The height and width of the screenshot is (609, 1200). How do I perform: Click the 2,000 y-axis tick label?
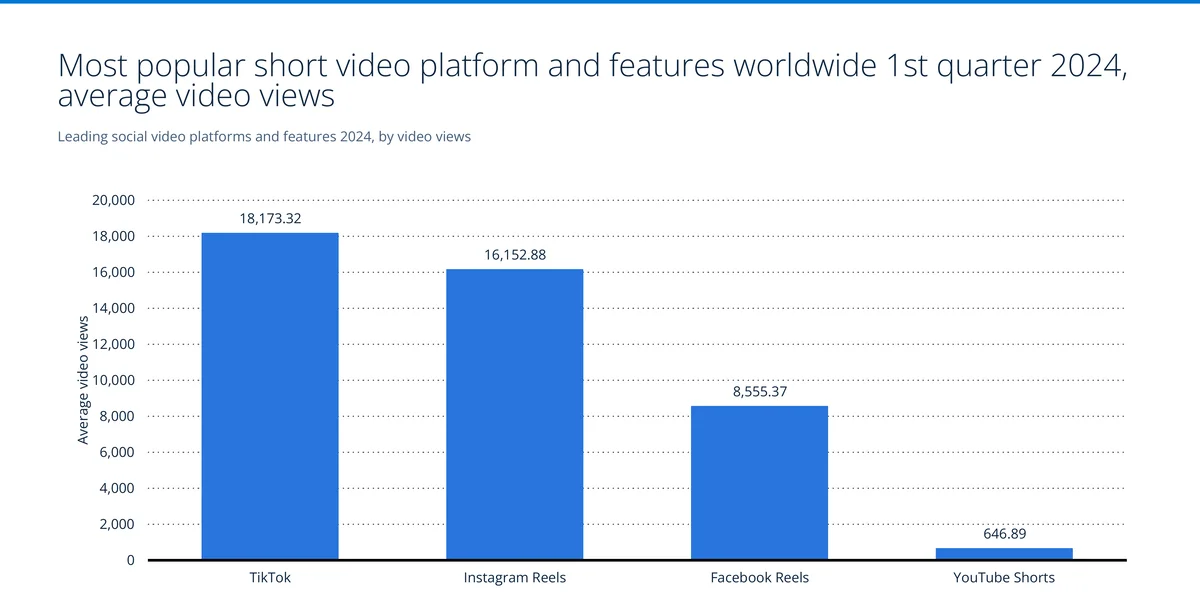(117, 524)
